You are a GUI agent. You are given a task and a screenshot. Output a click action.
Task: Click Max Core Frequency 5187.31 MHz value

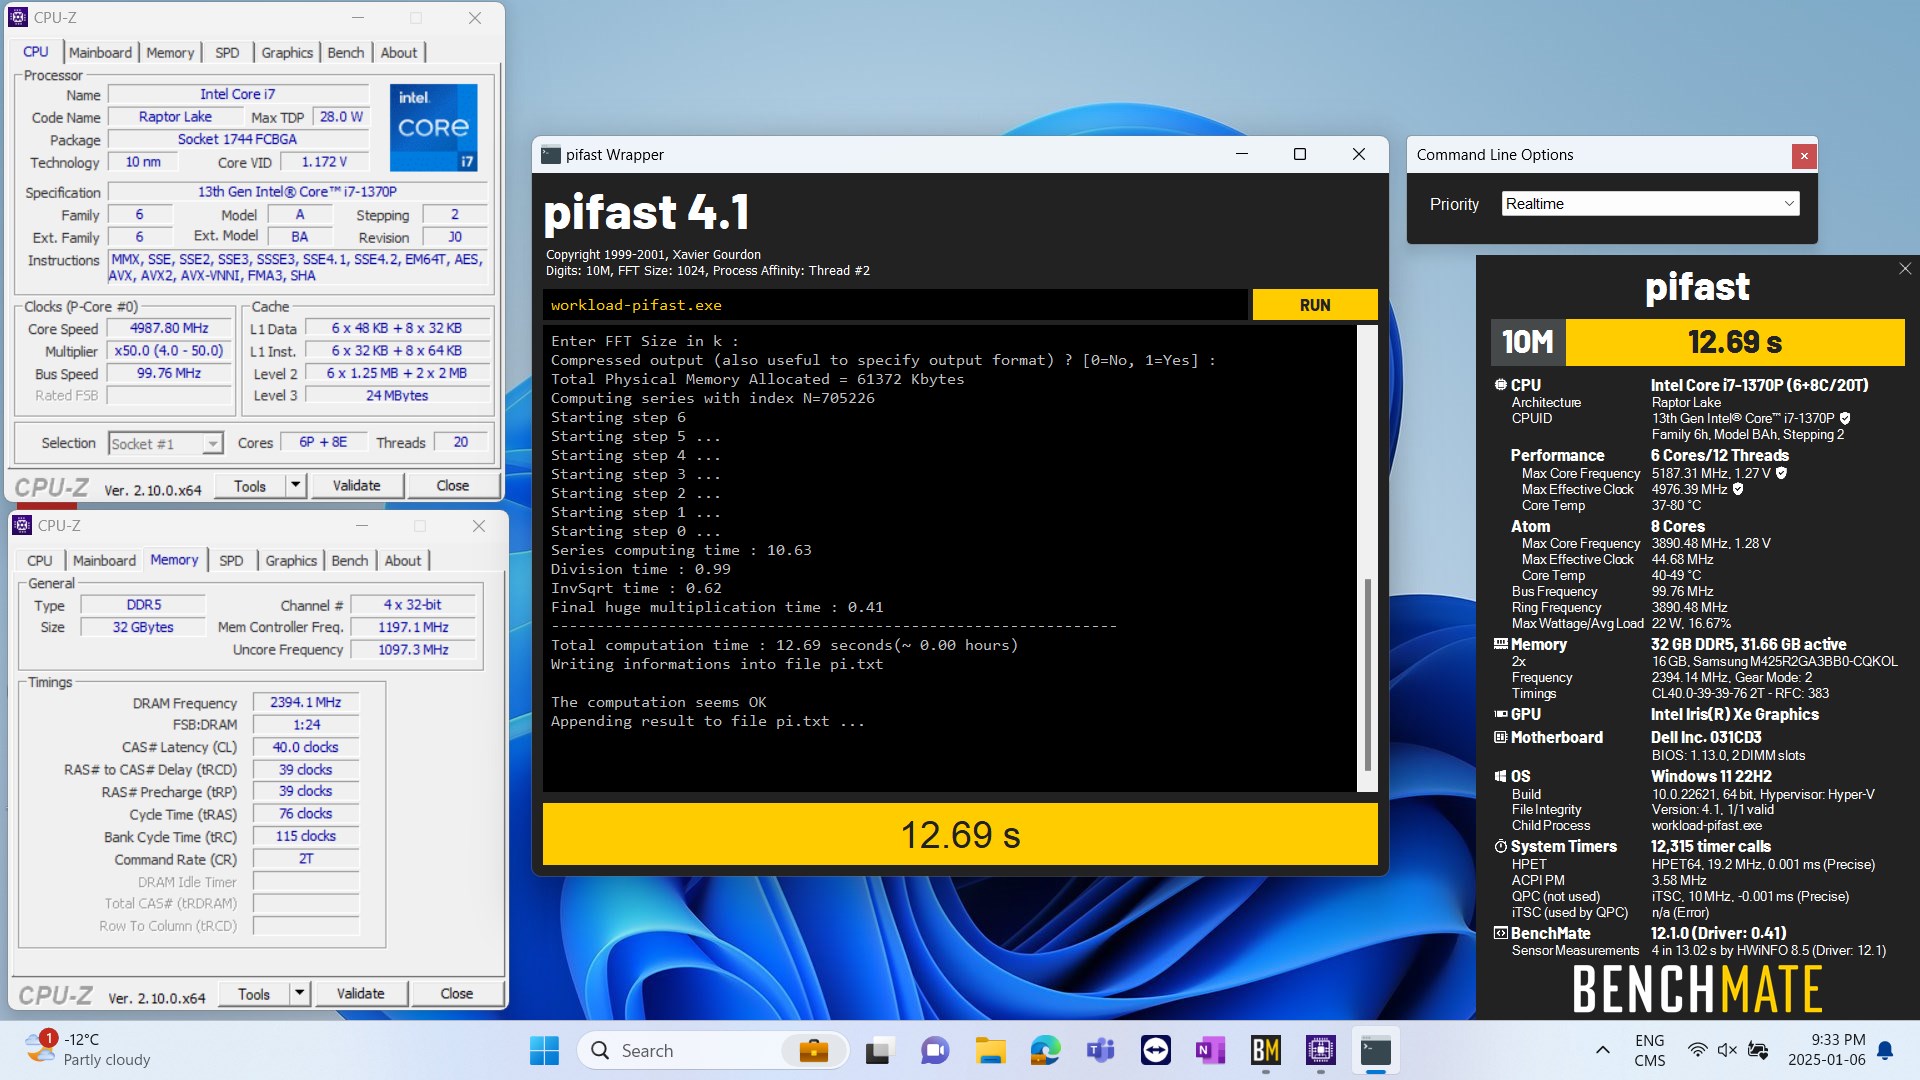[x=1711, y=473]
